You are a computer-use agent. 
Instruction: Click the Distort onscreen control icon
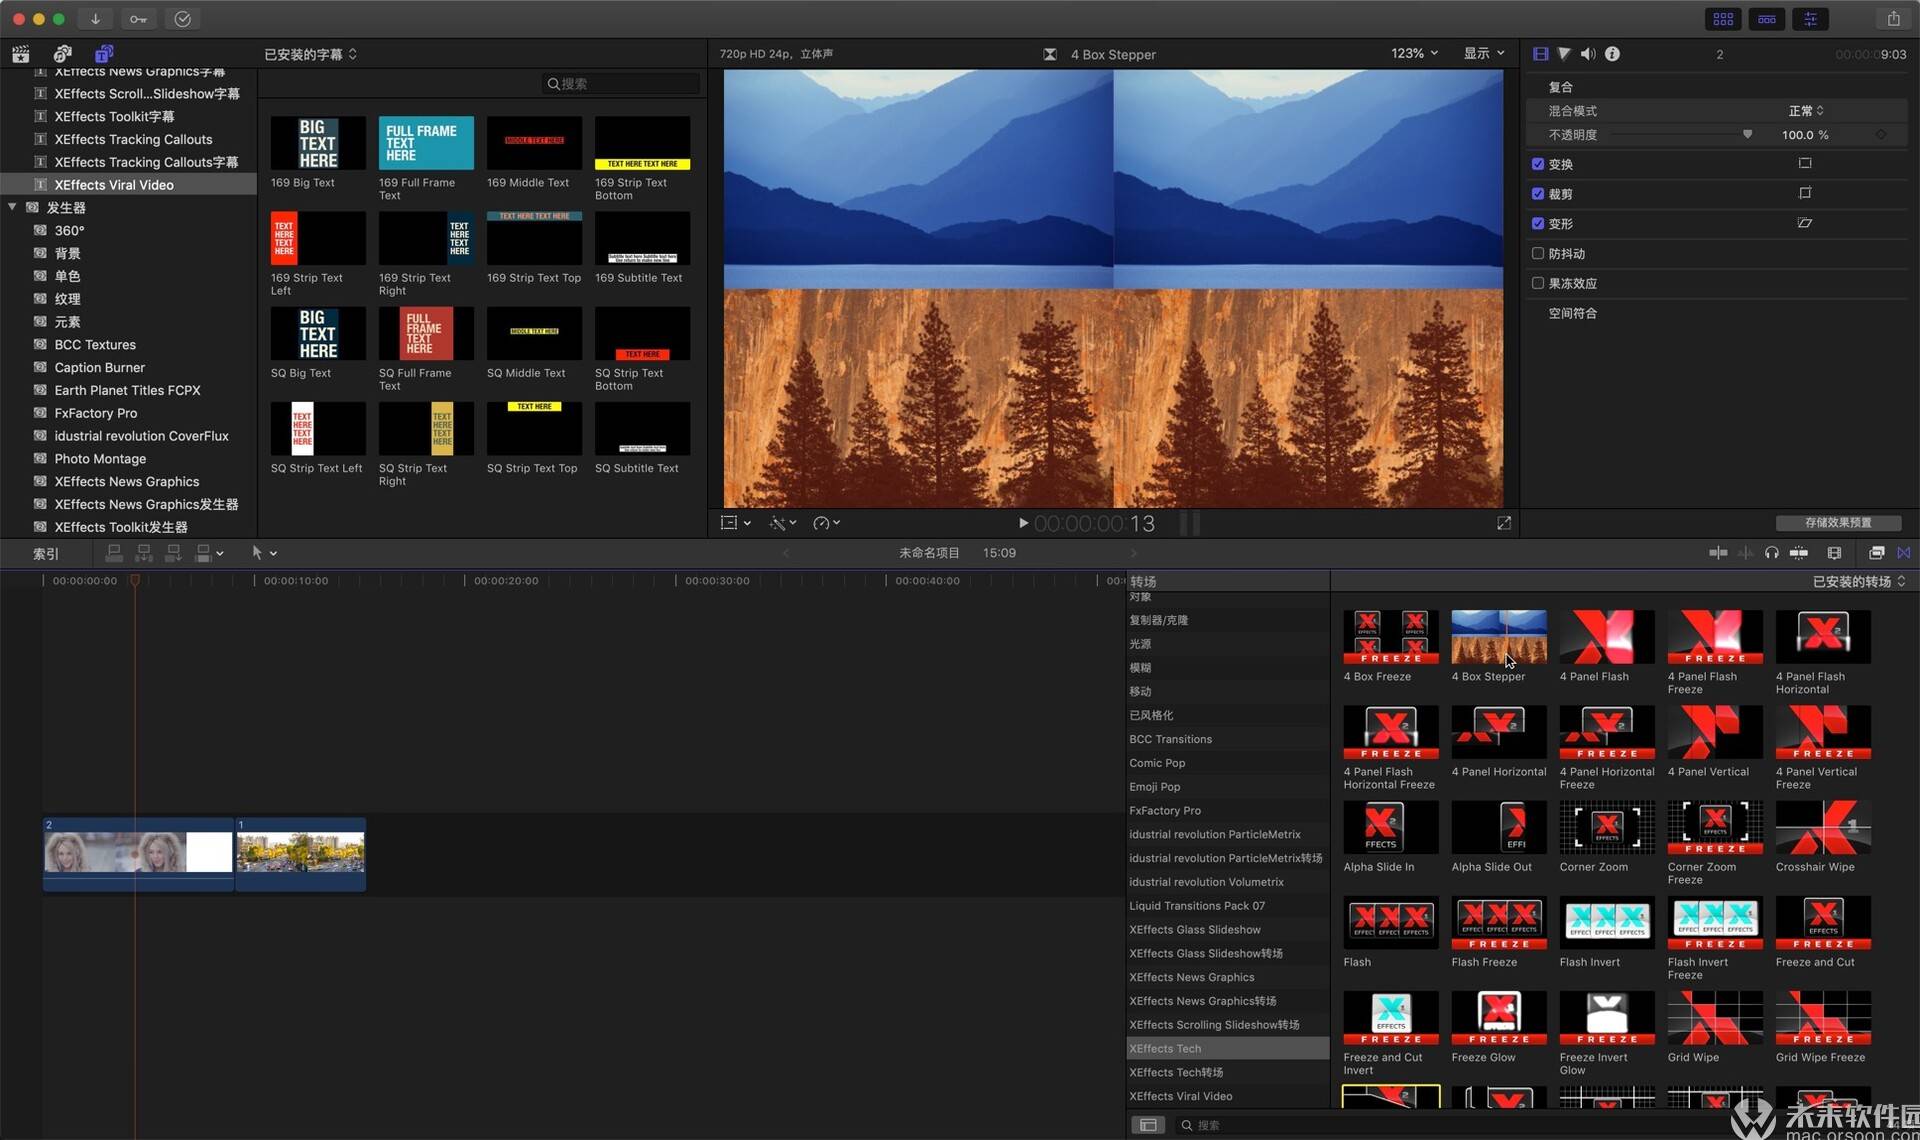1805,223
